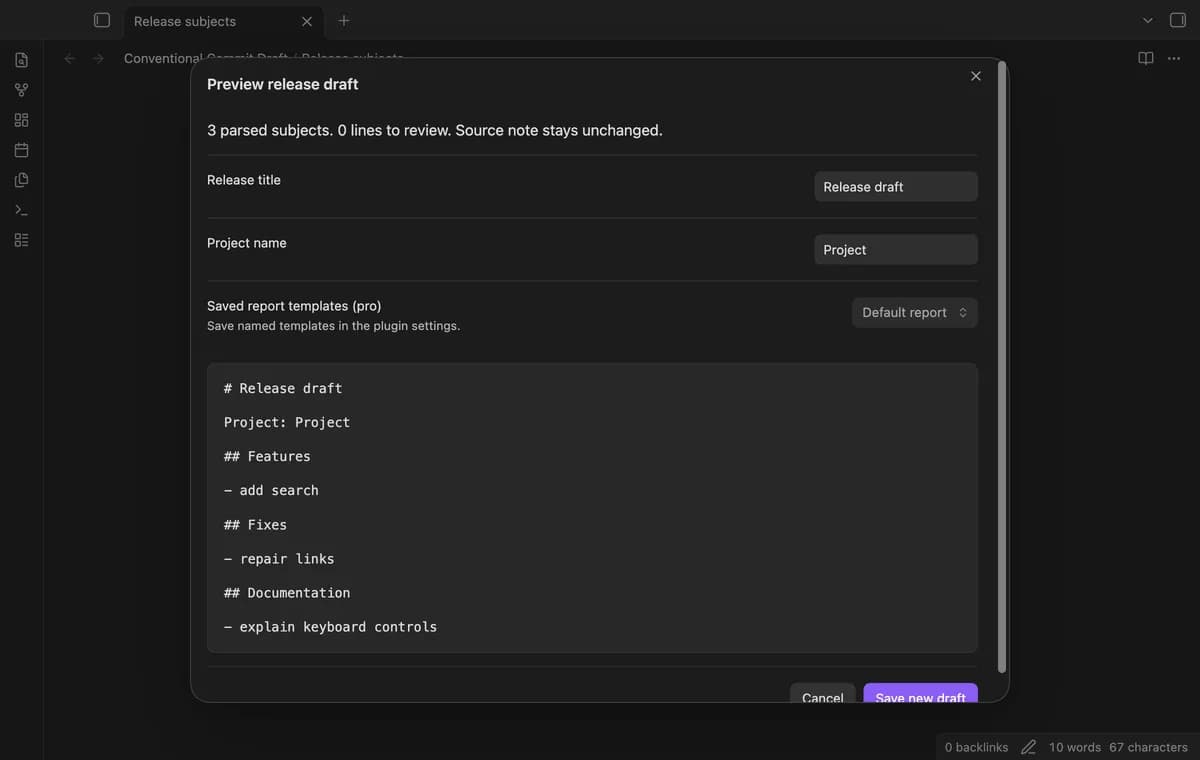Click the Save new draft button
The width and height of the screenshot is (1200, 760).
click(920, 694)
